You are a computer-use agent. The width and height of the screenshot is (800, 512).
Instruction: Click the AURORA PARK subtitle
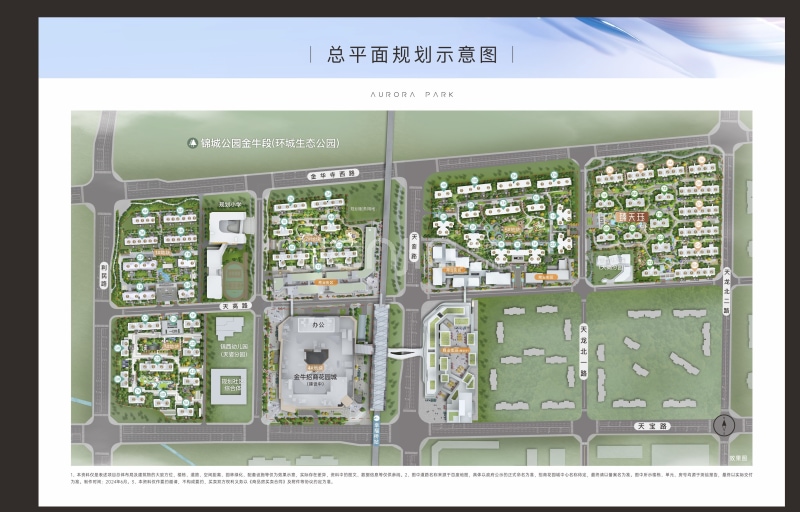[x=412, y=94]
